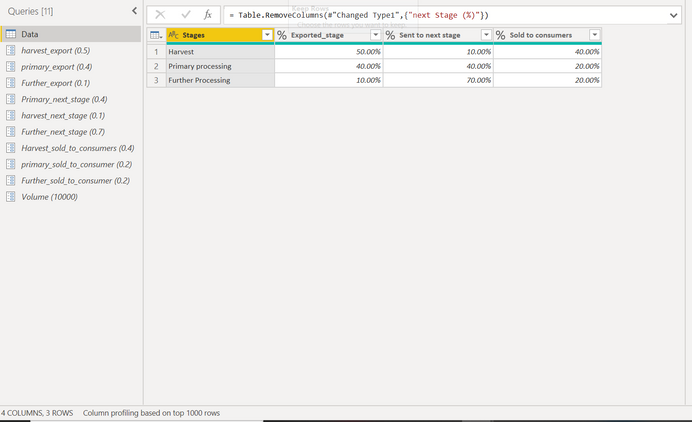Click the '4 COLUMNS, 3 ROWS' status text

[37, 413]
